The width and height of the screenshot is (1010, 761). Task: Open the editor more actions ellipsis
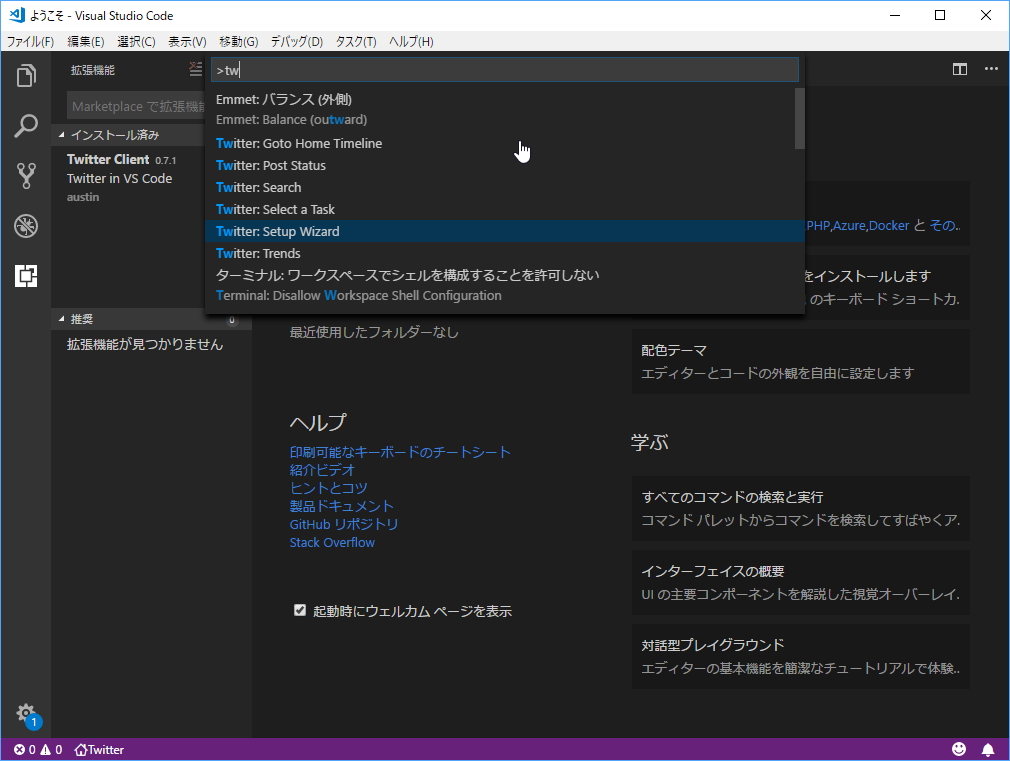[992, 69]
